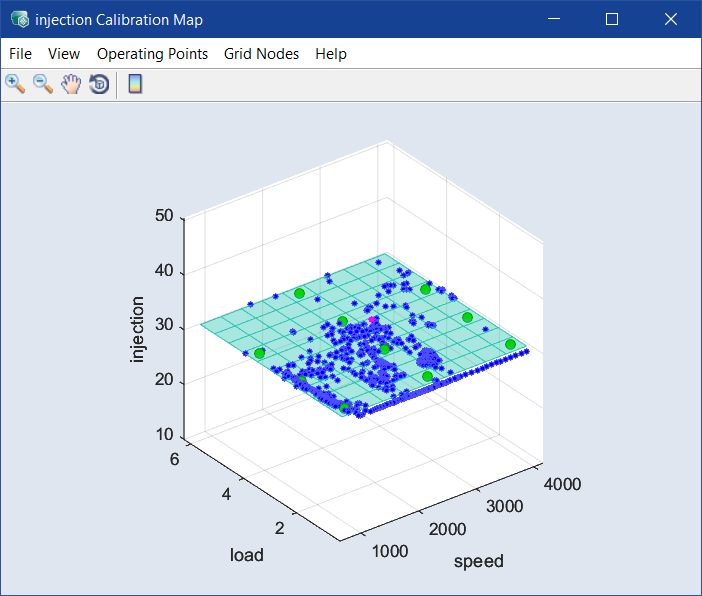The height and width of the screenshot is (596, 702).
Task: Select the Zoom In tool
Action: pyautogui.click(x=15, y=84)
